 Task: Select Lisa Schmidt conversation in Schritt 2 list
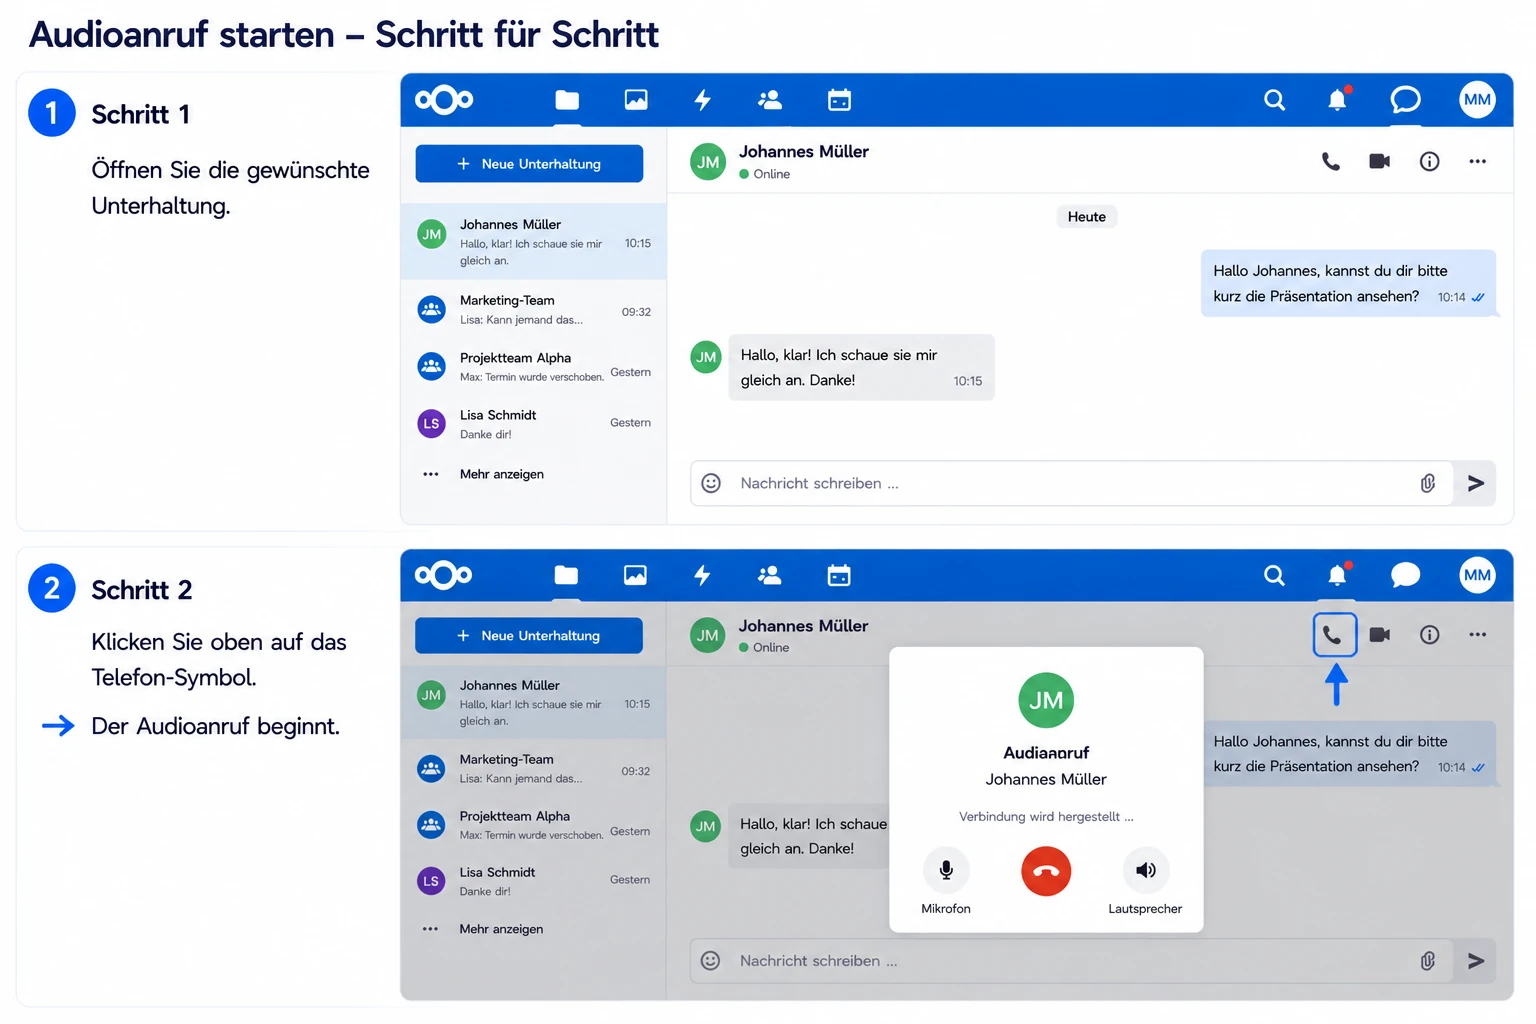click(534, 881)
